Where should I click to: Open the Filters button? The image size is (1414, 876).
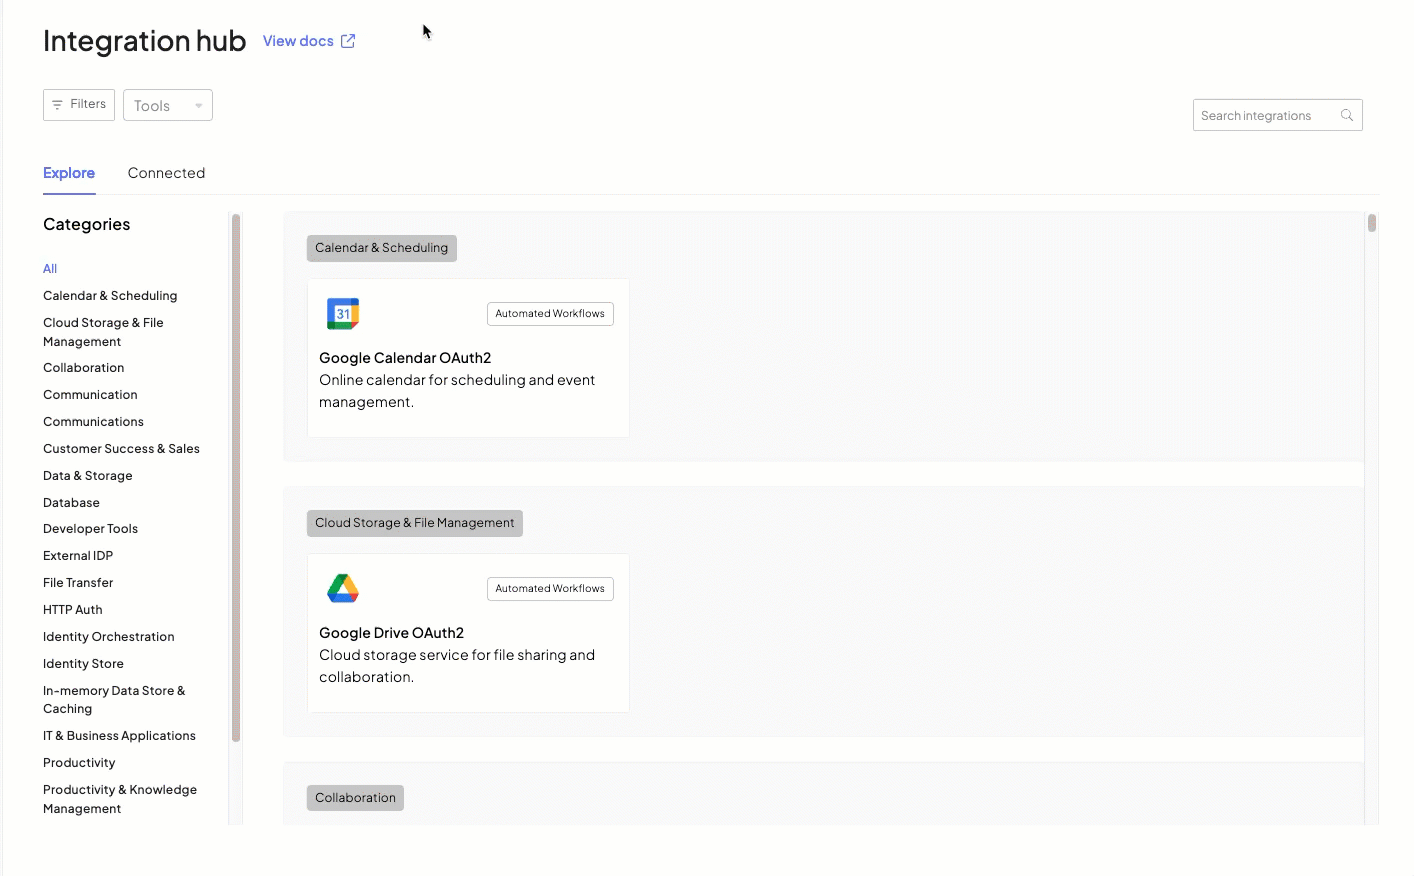pos(79,105)
